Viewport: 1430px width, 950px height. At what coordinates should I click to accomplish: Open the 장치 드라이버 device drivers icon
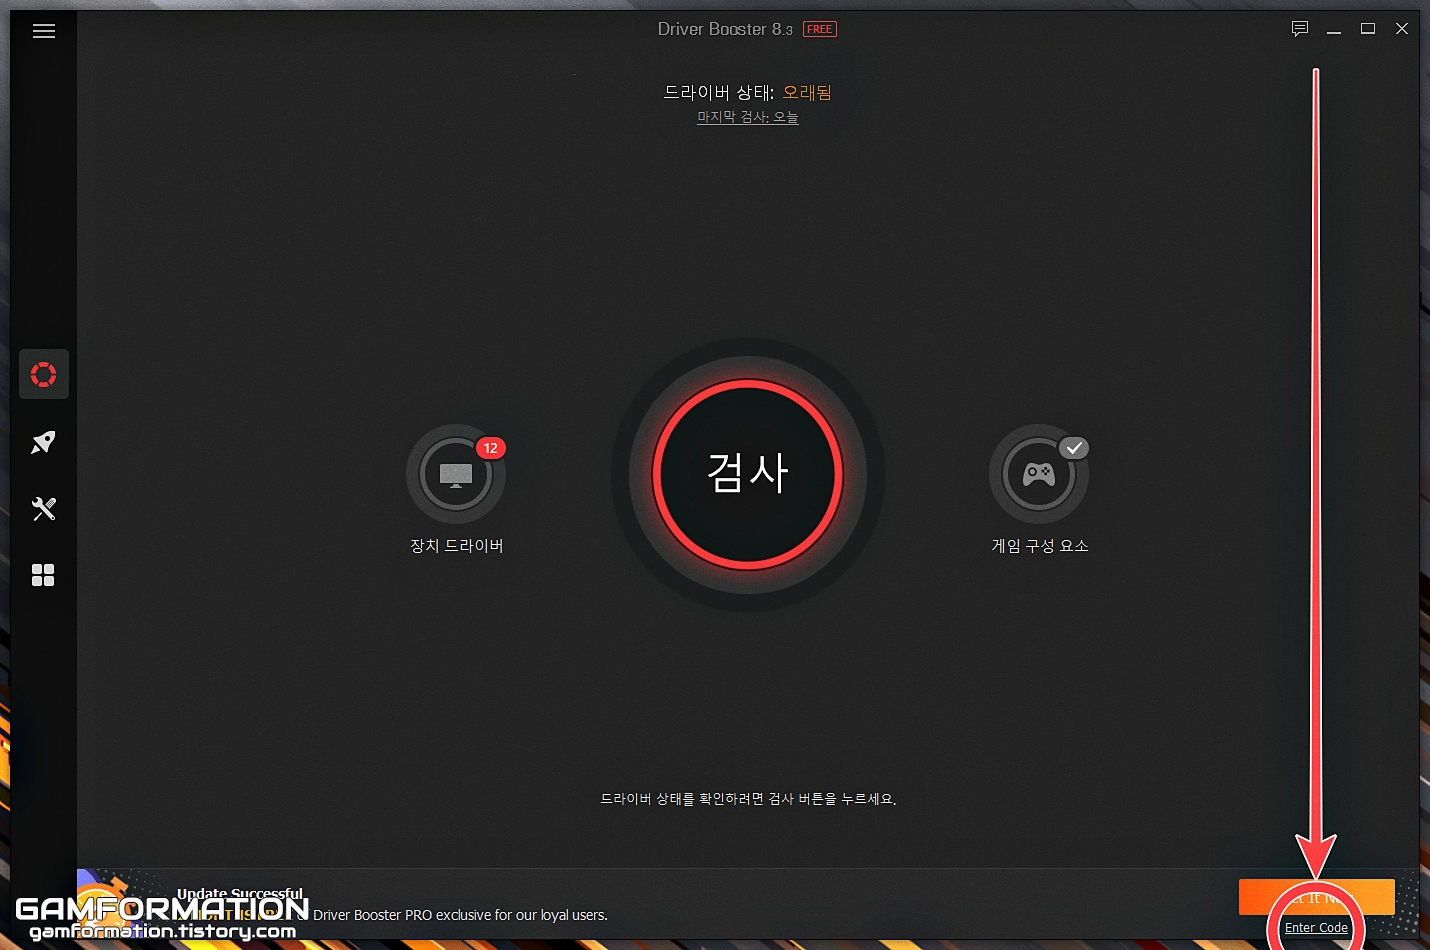pyautogui.click(x=456, y=474)
